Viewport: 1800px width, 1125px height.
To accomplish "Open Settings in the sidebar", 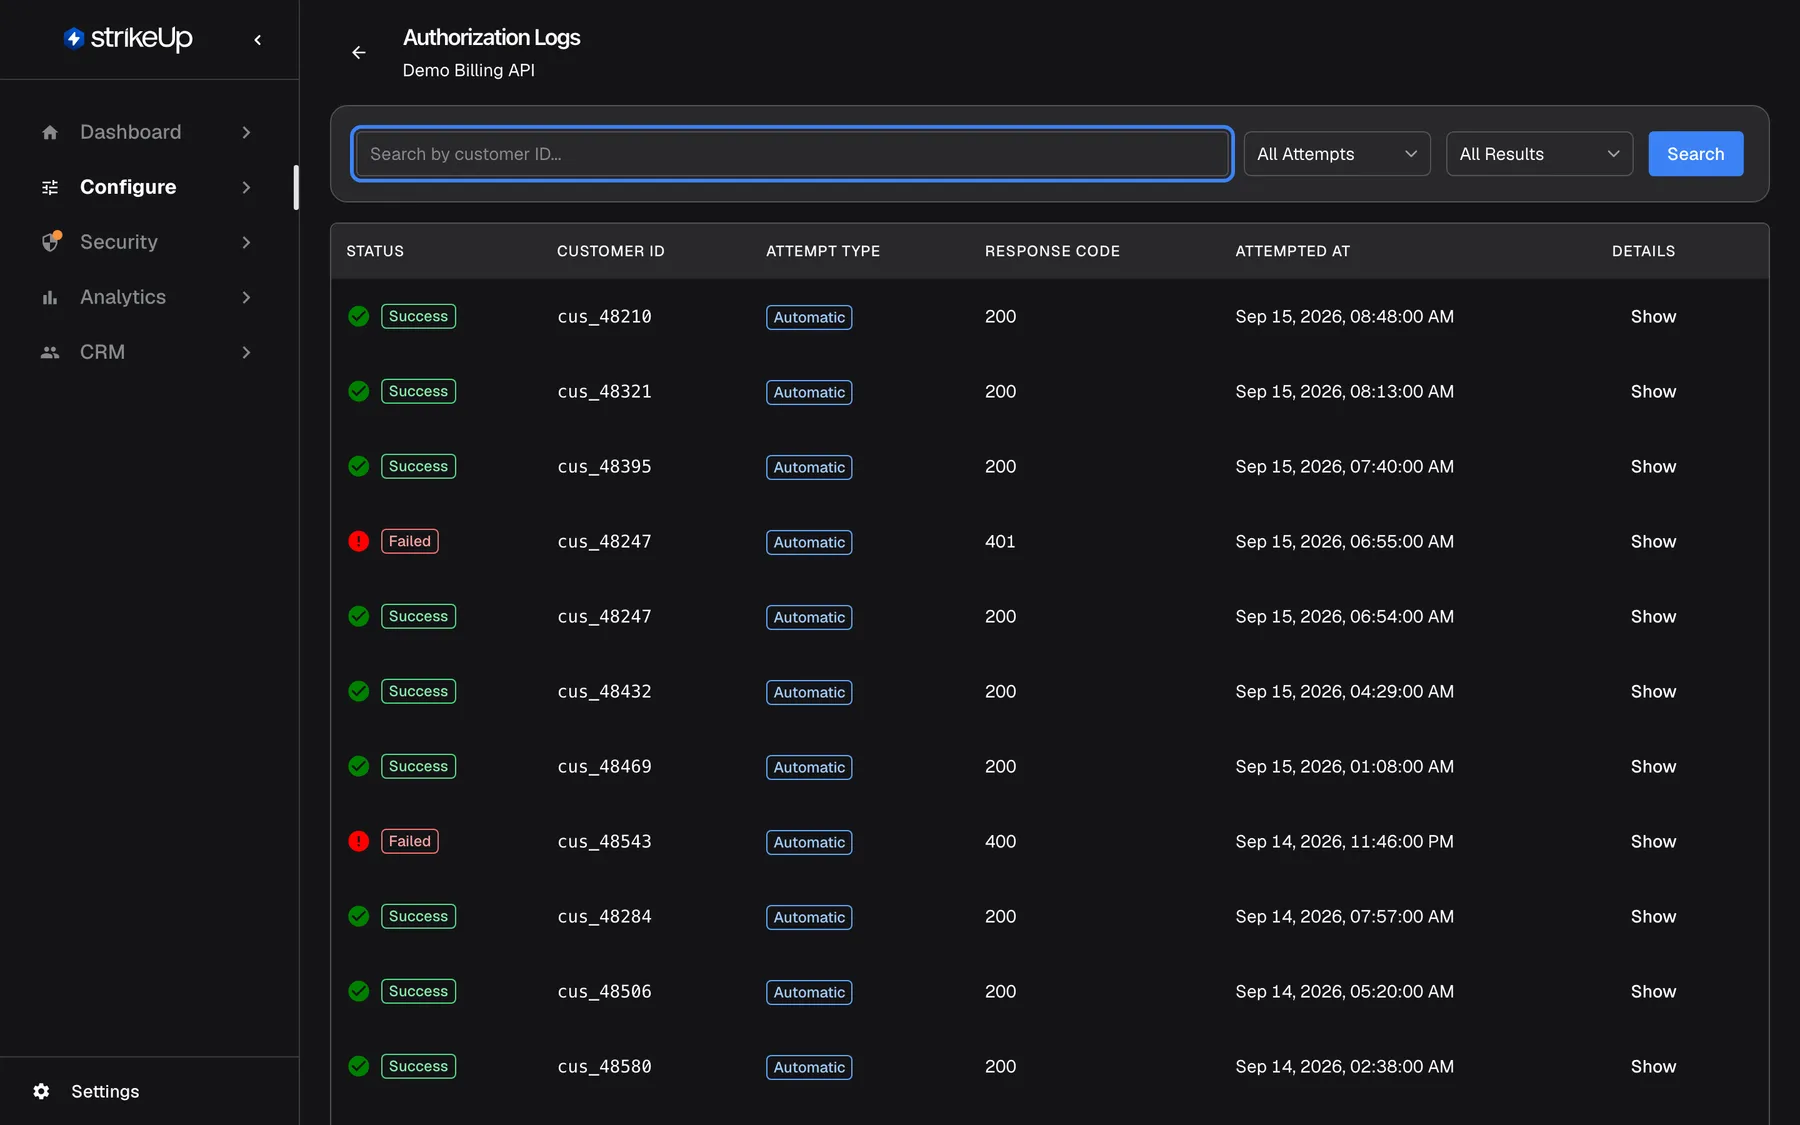I will tap(105, 1091).
